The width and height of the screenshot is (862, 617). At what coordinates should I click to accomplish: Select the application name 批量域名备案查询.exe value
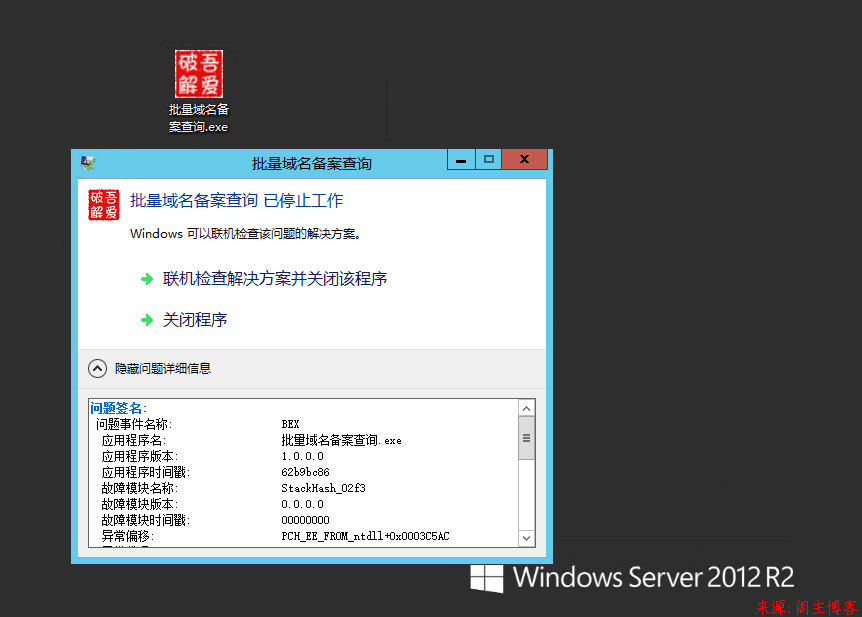coord(341,440)
